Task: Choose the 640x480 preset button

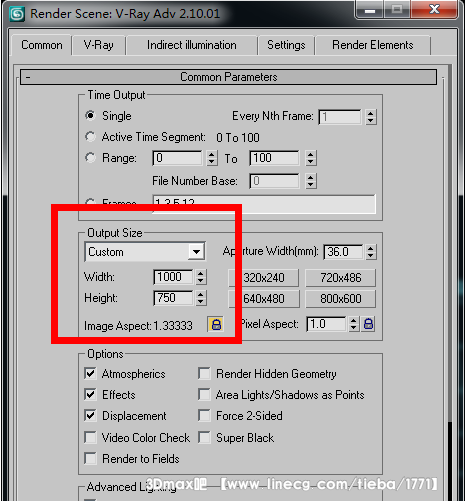Action: click(x=263, y=299)
